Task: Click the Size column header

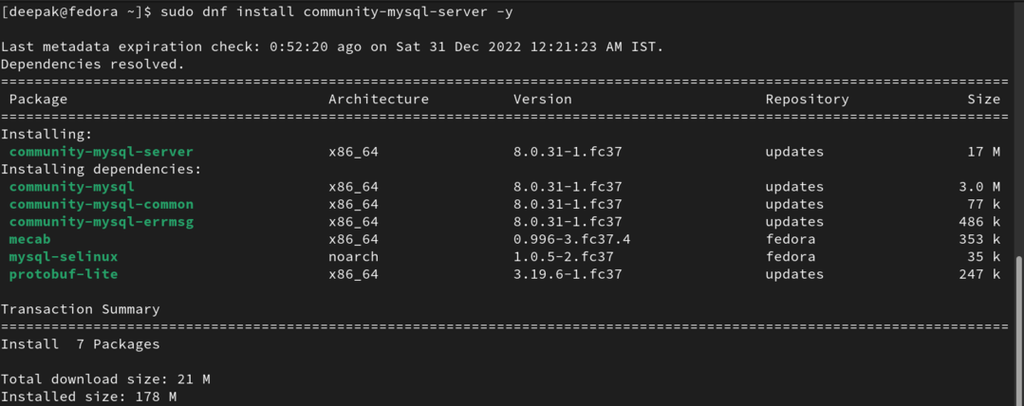Action: tap(983, 99)
